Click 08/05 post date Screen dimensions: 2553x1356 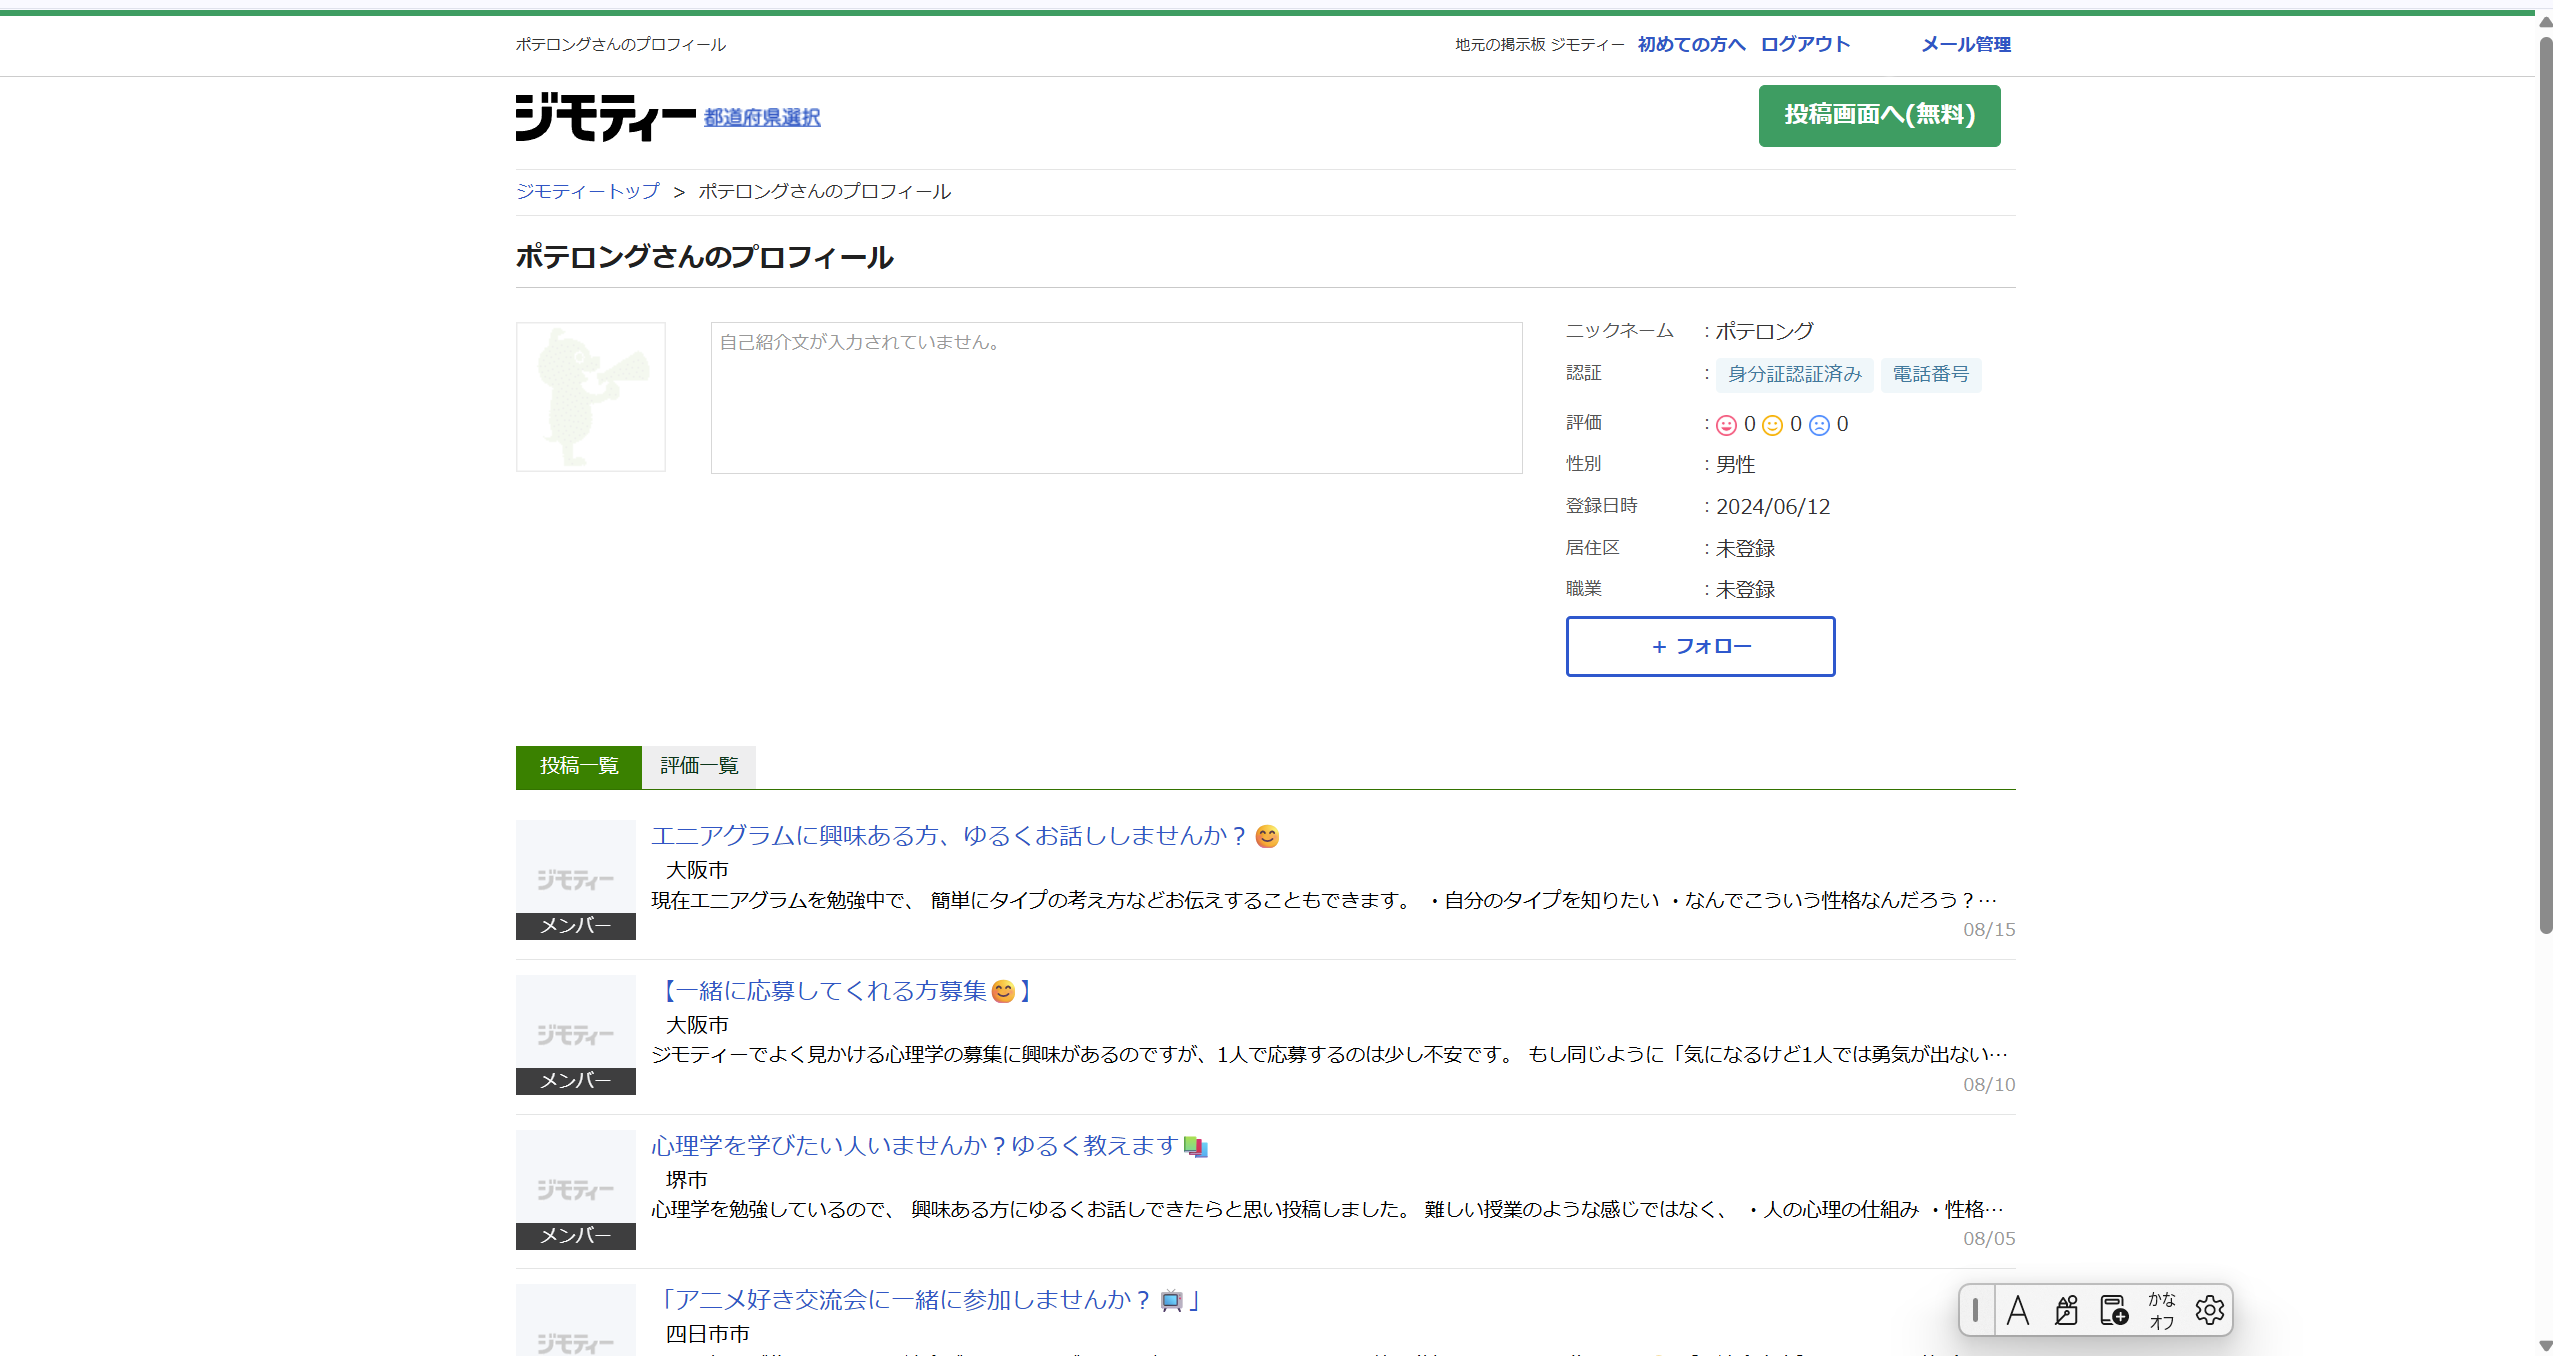tap(1989, 1239)
